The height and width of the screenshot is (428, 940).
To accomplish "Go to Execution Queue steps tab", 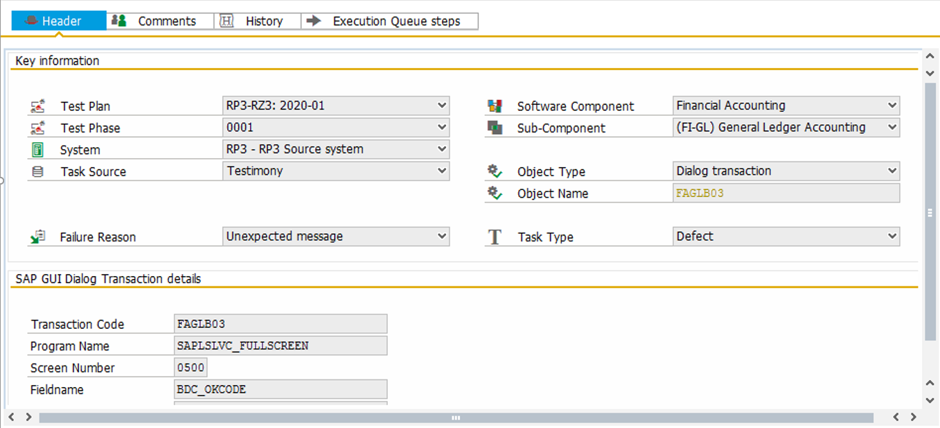I will pos(386,21).
